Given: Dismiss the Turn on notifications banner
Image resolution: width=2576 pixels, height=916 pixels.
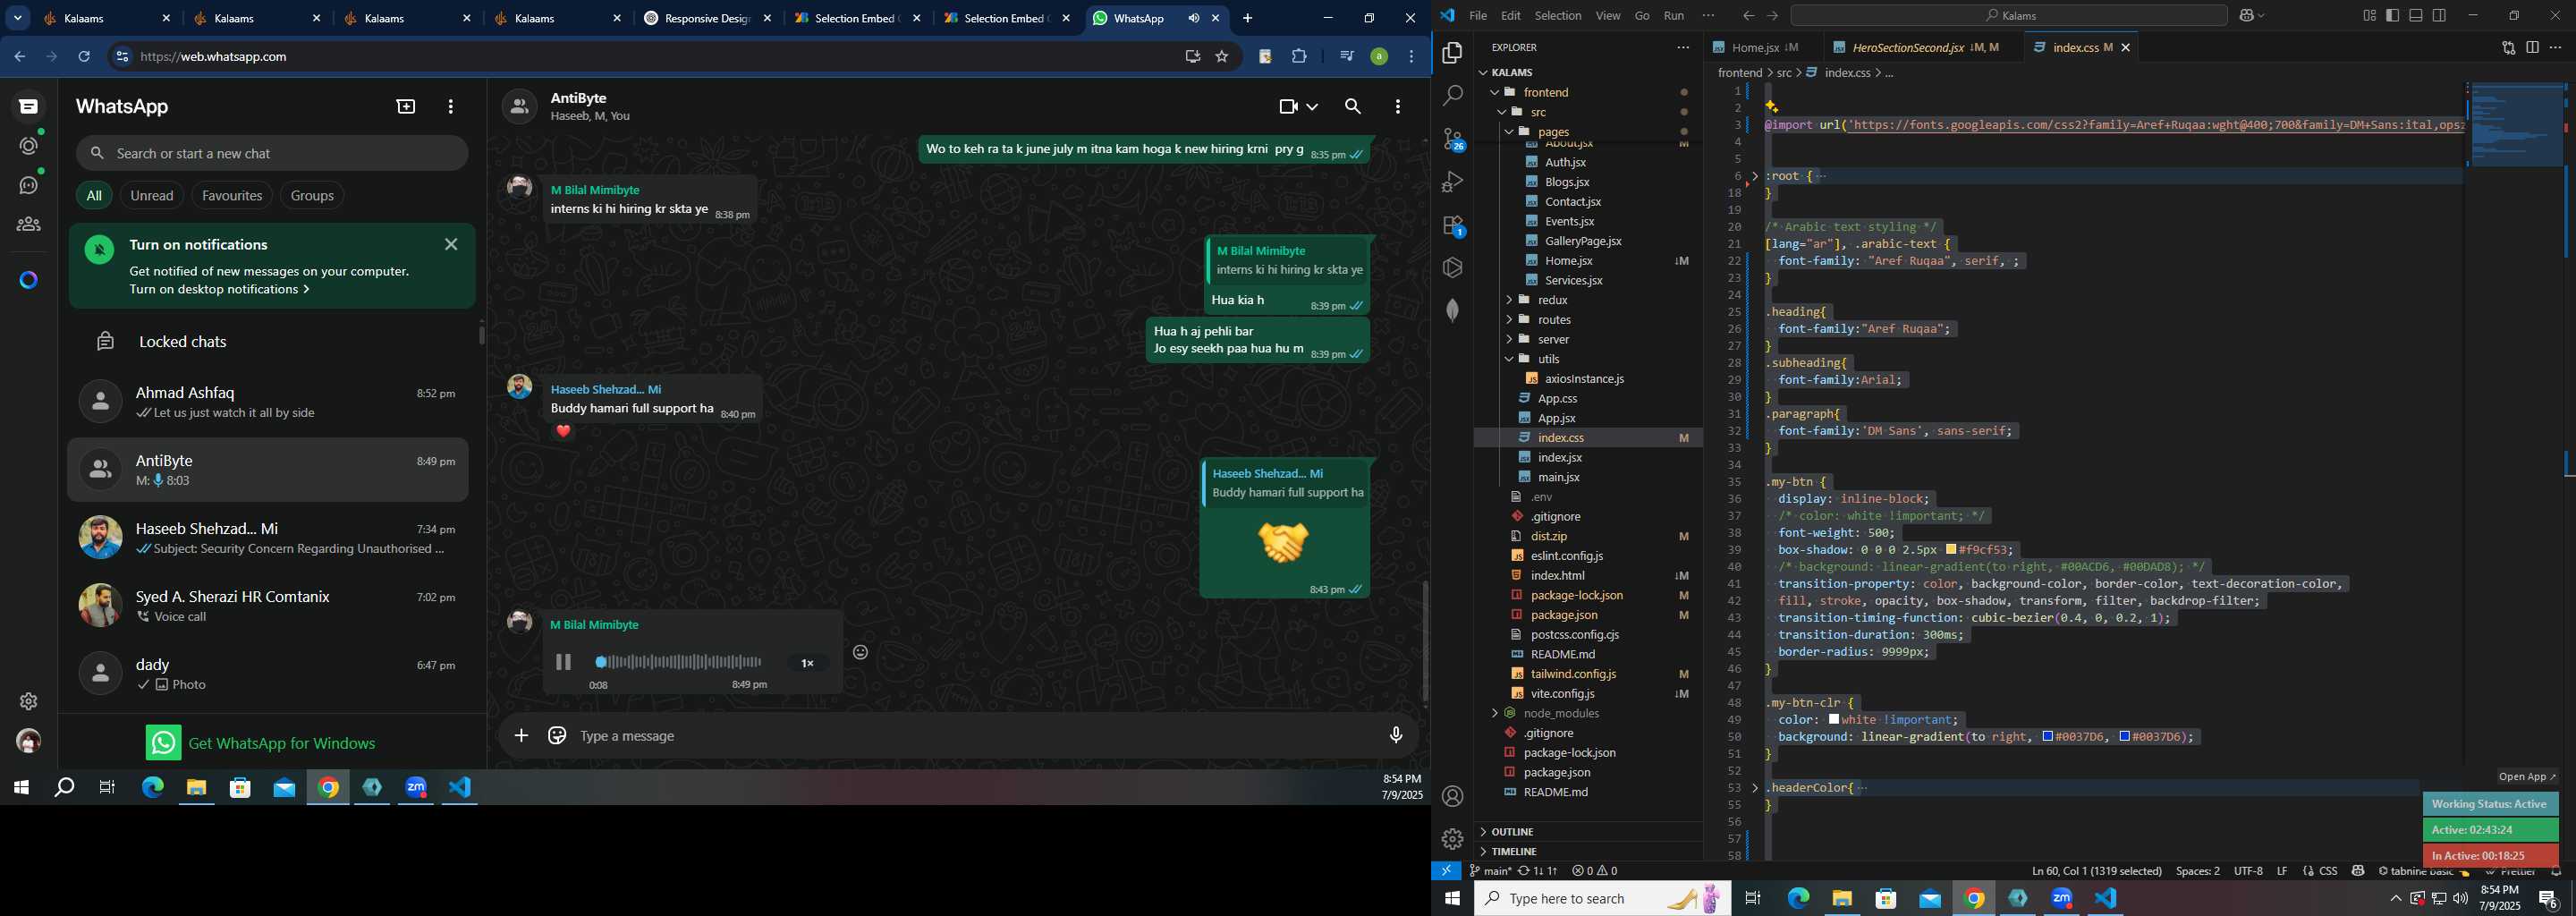Looking at the screenshot, I should tap(451, 244).
